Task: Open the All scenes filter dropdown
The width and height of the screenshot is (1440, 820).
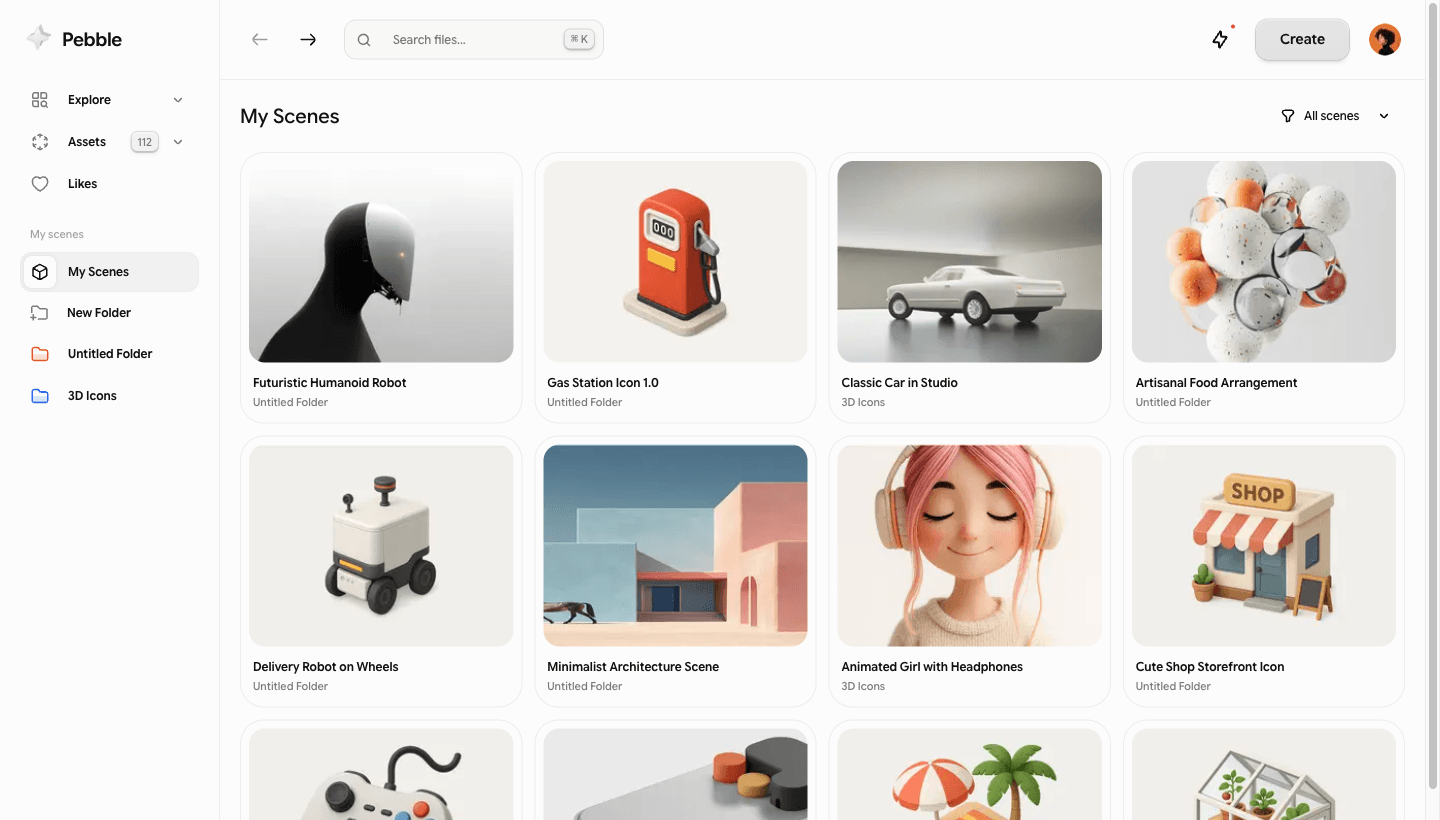Action: click(x=1335, y=116)
